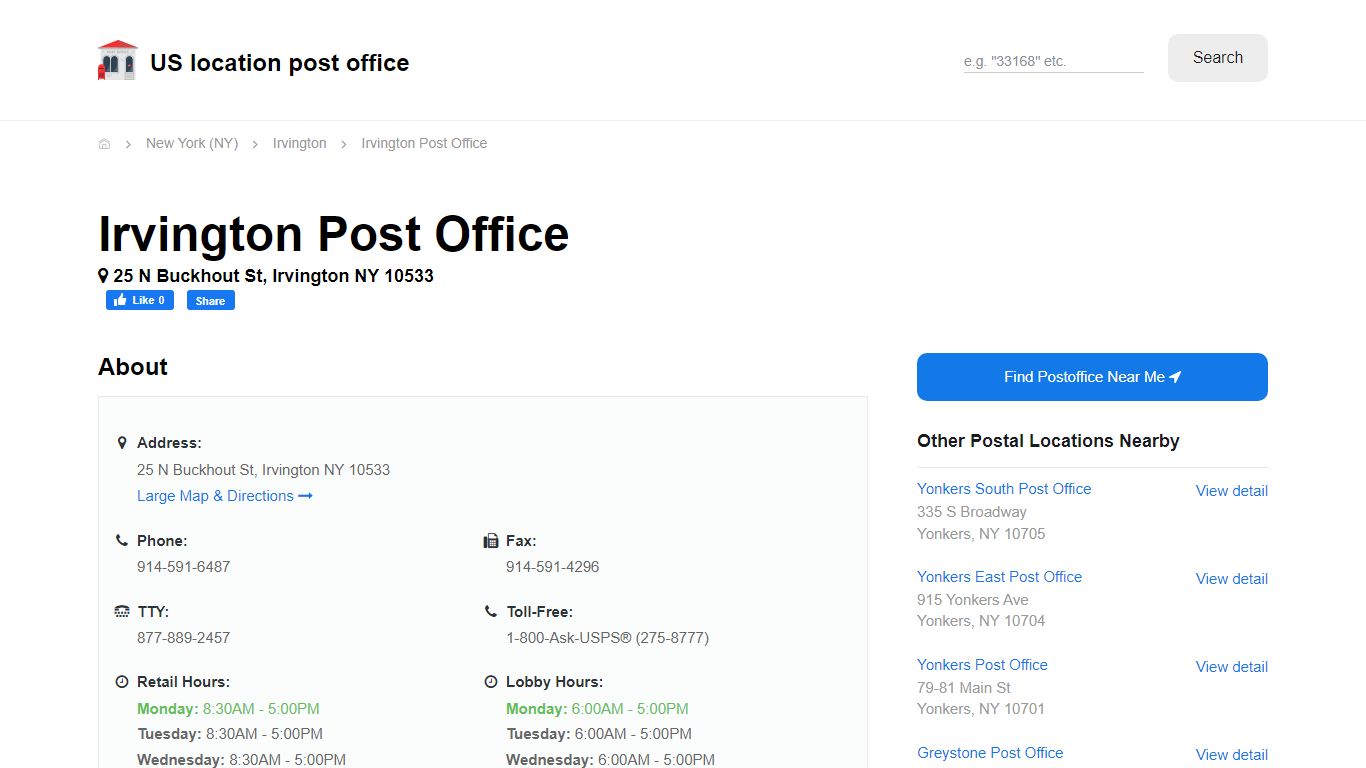Open Yonkers East Post Office link
The width and height of the screenshot is (1366, 768).
[999, 577]
